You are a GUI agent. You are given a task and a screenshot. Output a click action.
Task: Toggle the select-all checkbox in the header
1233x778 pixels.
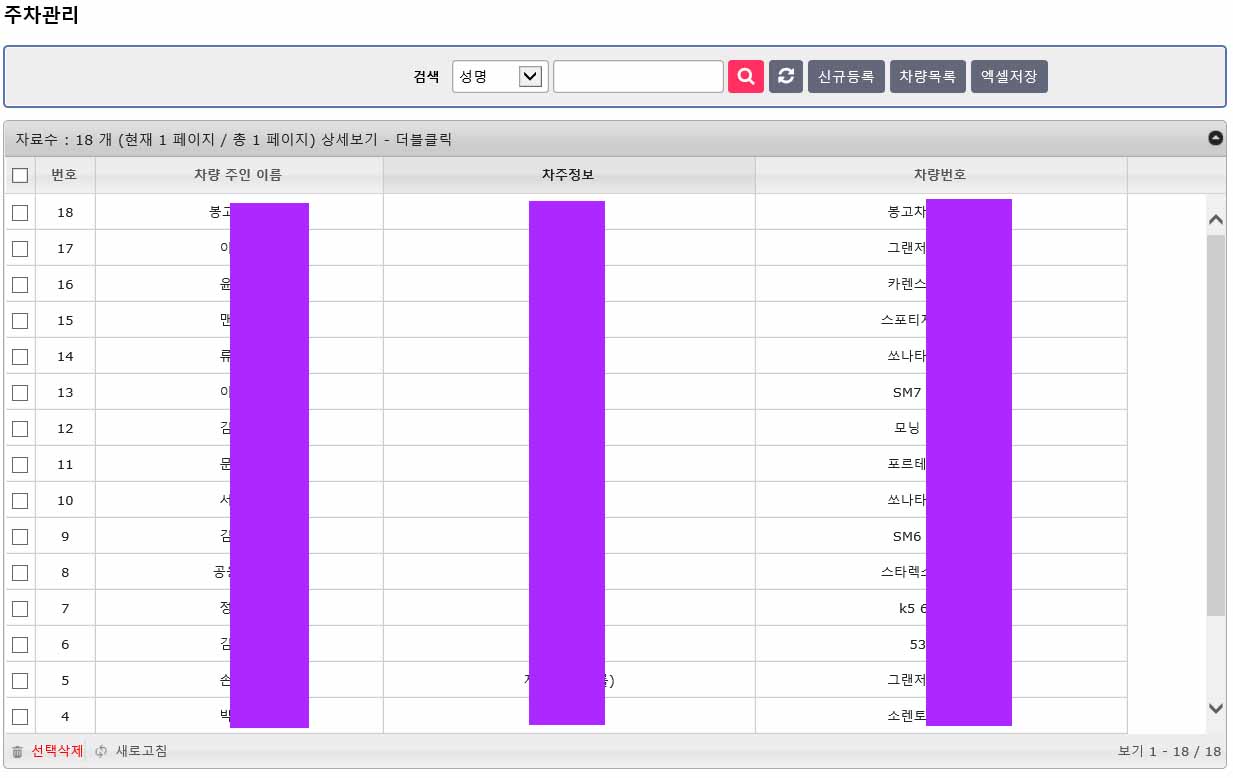pos(20,175)
